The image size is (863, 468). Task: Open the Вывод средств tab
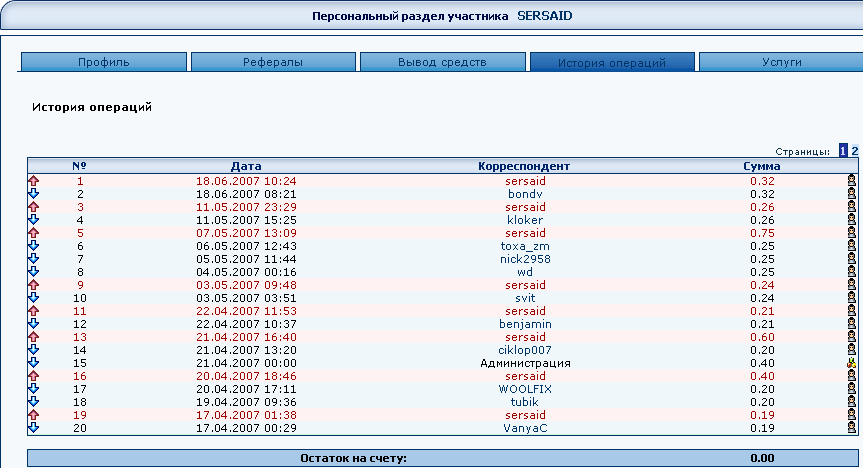(442, 62)
